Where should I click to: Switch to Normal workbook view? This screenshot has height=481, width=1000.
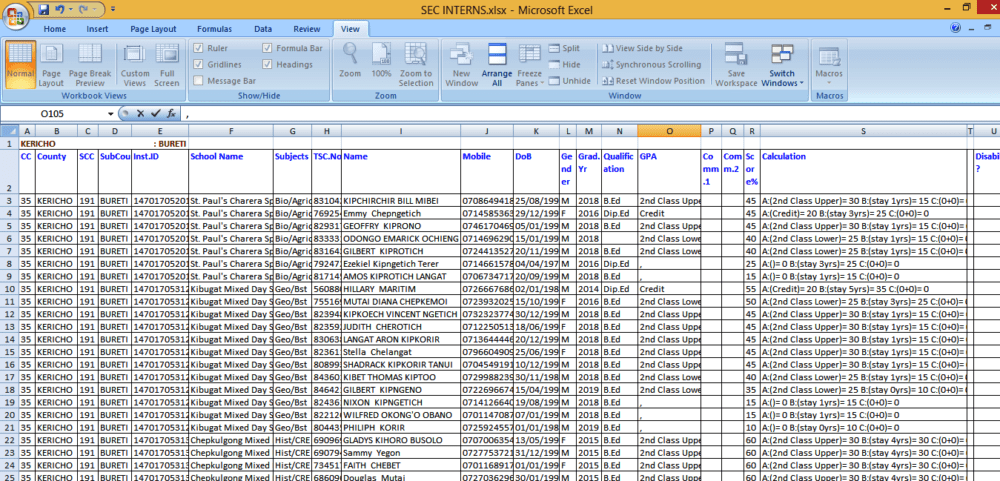click(x=20, y=64)
